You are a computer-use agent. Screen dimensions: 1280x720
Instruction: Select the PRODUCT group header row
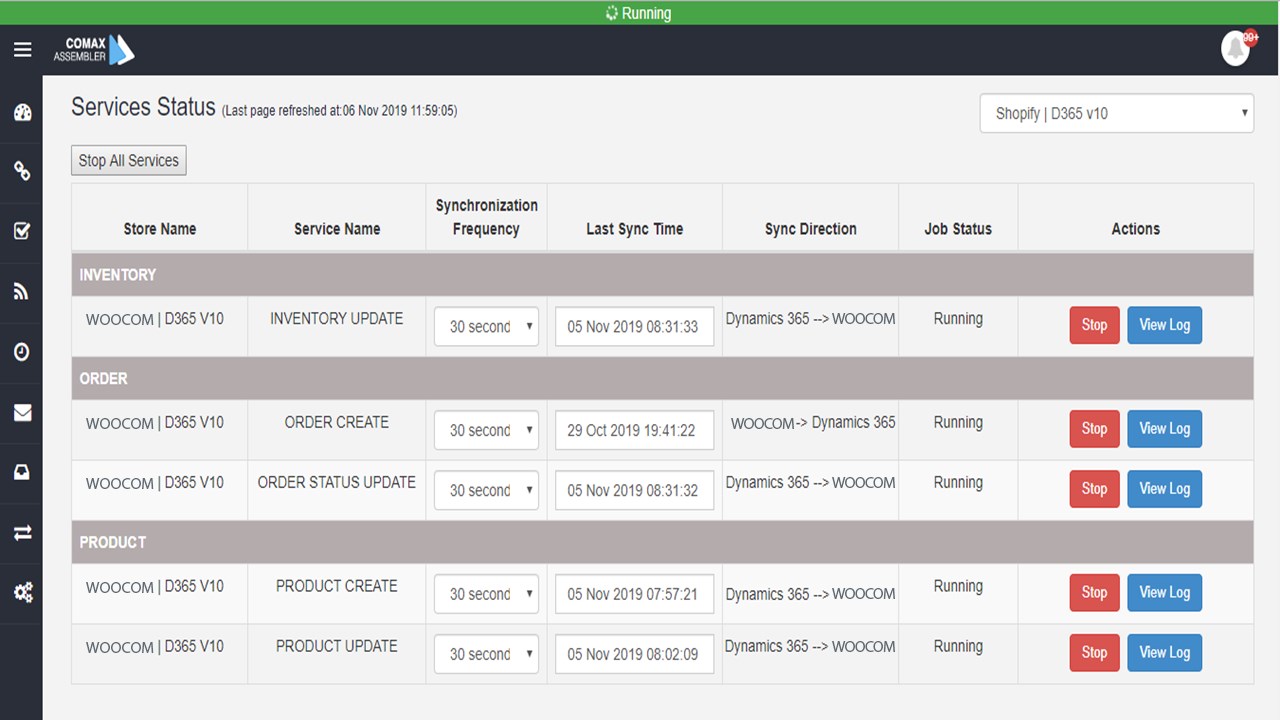coord(662,542)
